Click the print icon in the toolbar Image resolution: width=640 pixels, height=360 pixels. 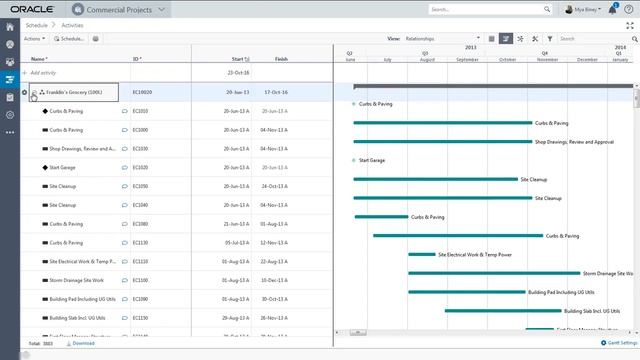(x=96, y=39)
